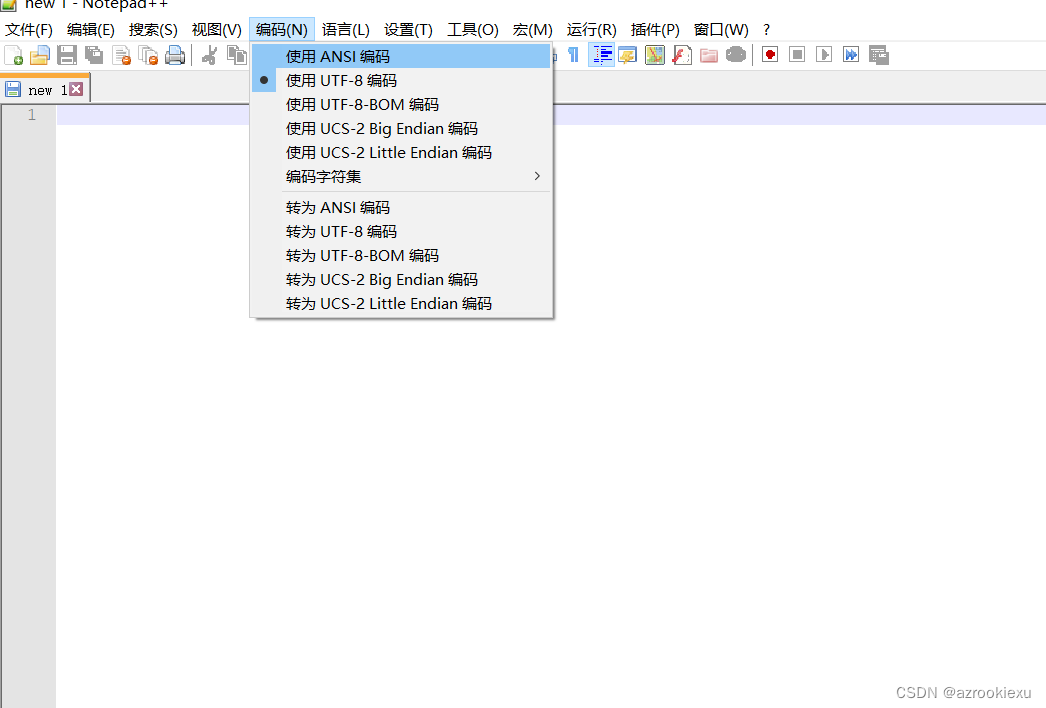This screenshot has height=708, width=1046.
Task: Start macro recording with red dot icon
Action: pyautogui.click(x=770, y=55)
